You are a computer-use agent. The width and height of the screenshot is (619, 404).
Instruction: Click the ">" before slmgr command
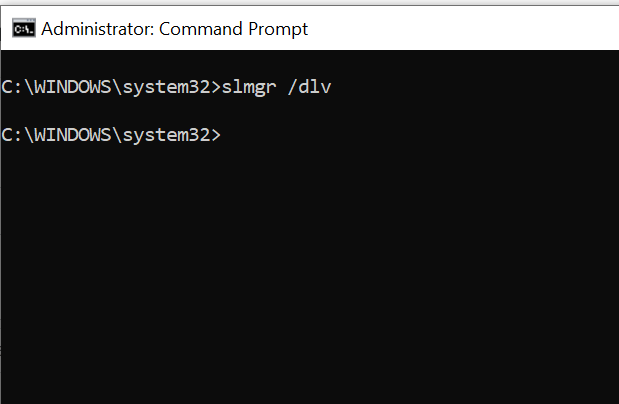215,86
